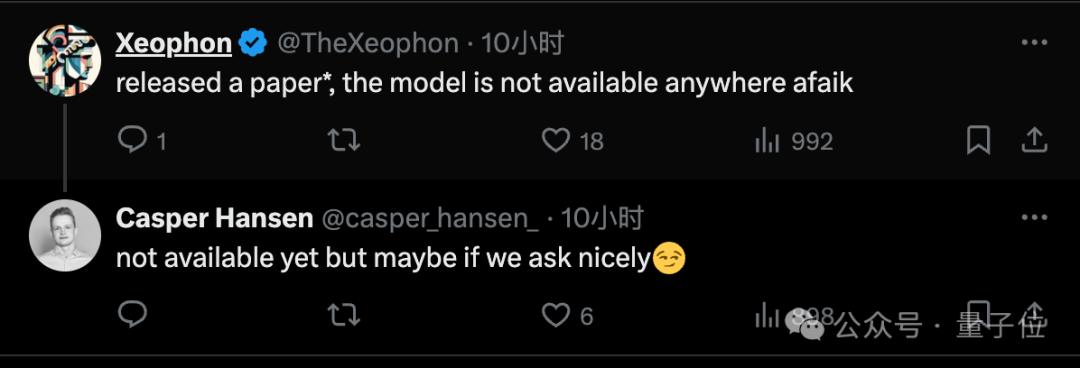Open more options on Xeophon's tweet
Image resolution: width=1080 pixels, height=368 pixels.
(x=1034, y=43)
